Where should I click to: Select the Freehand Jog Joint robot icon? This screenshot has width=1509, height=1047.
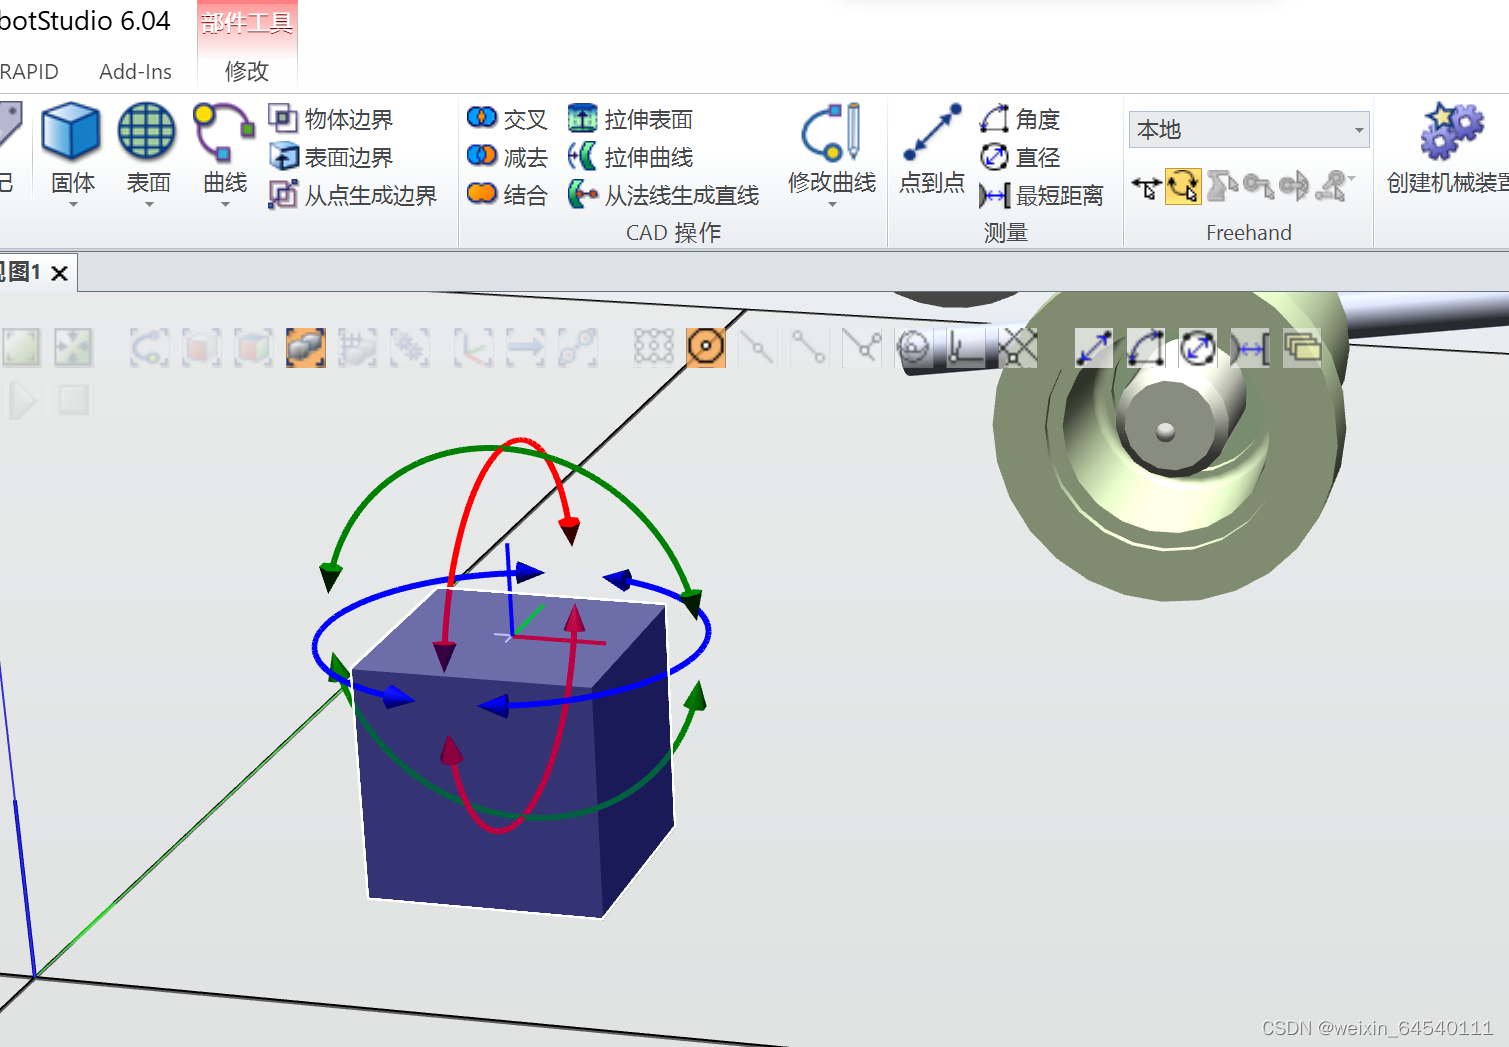[1221, 186]
